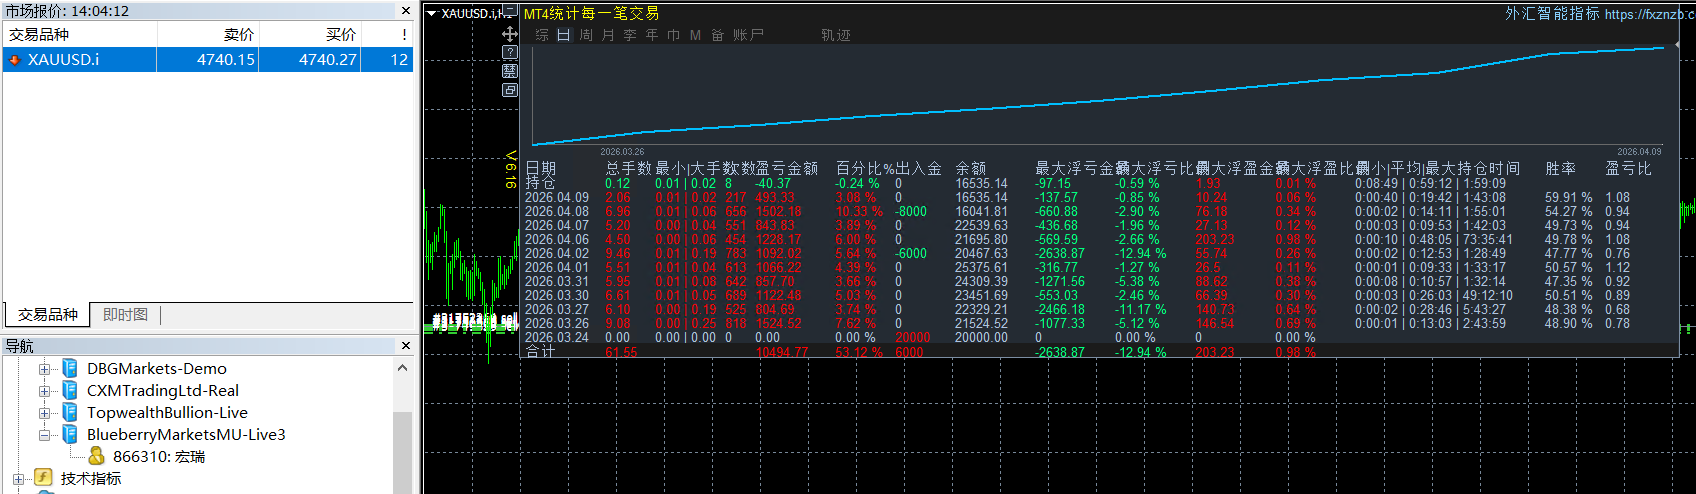
Task: Select CXMTradingLtd-Real in navigator
Action: point(163,391)
